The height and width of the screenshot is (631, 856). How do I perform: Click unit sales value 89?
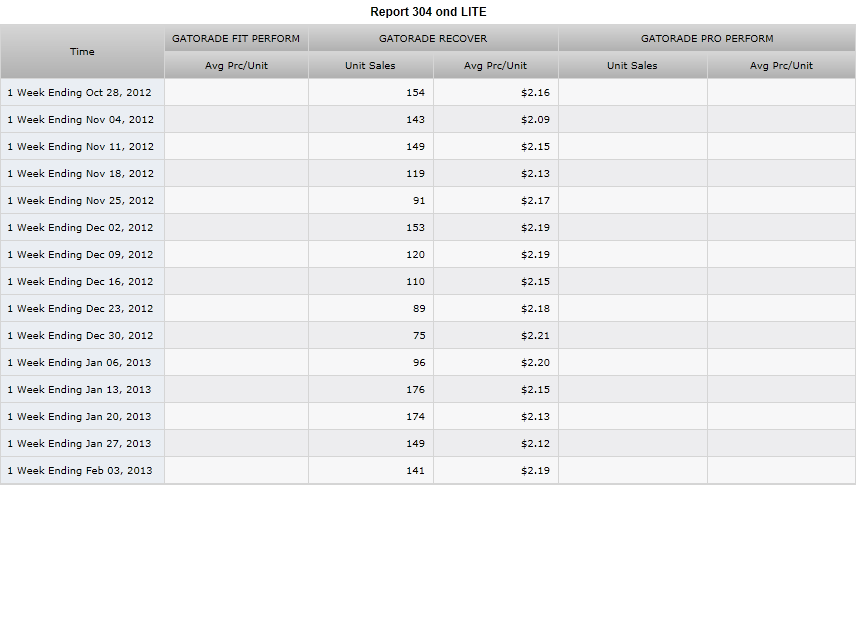click(419, 308)
